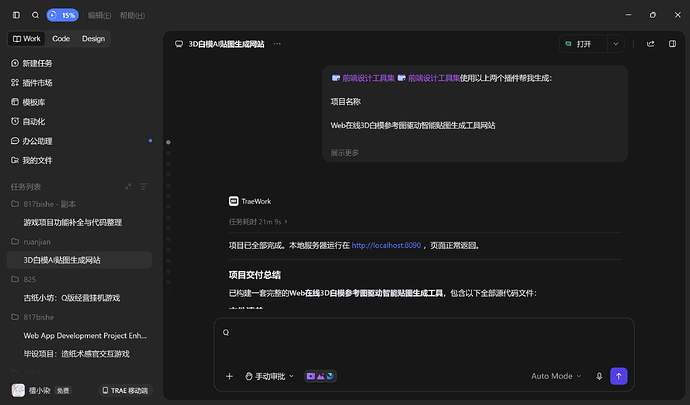
Task: Switch to the Design tab
Action: click(93, 39)
